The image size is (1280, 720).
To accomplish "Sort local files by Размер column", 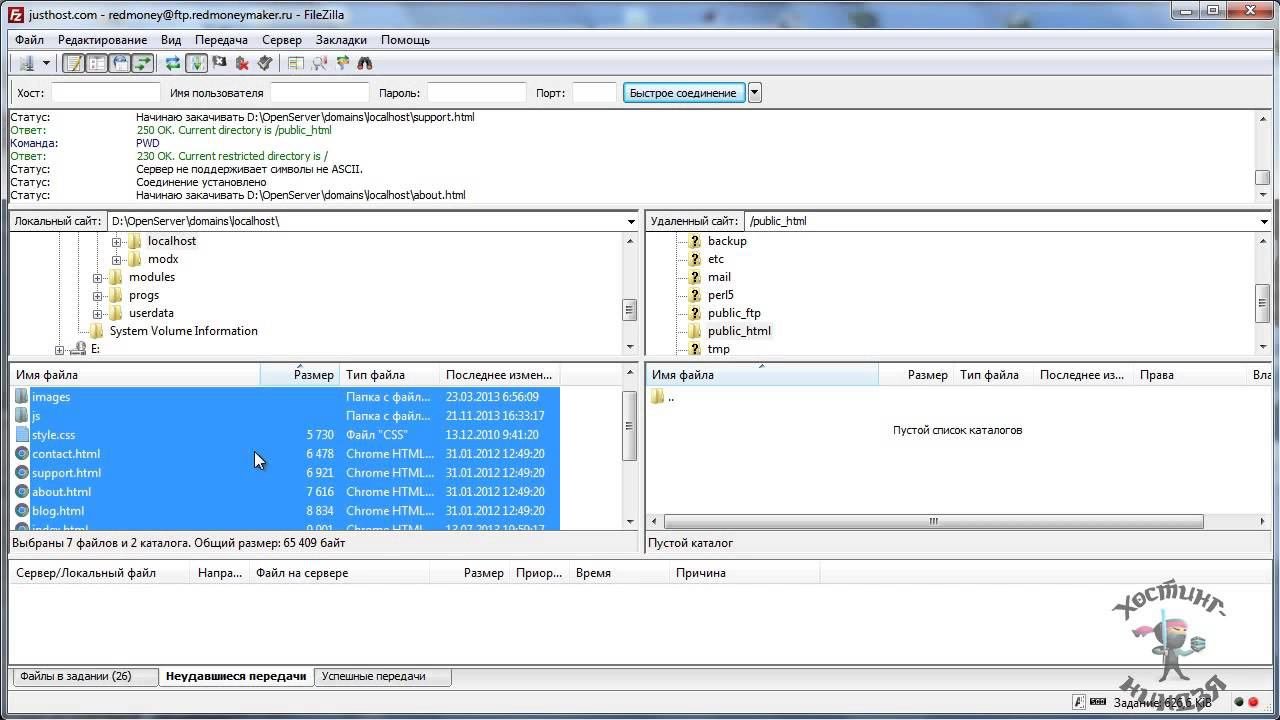I will pyautogui.click(x=300, y=375).
